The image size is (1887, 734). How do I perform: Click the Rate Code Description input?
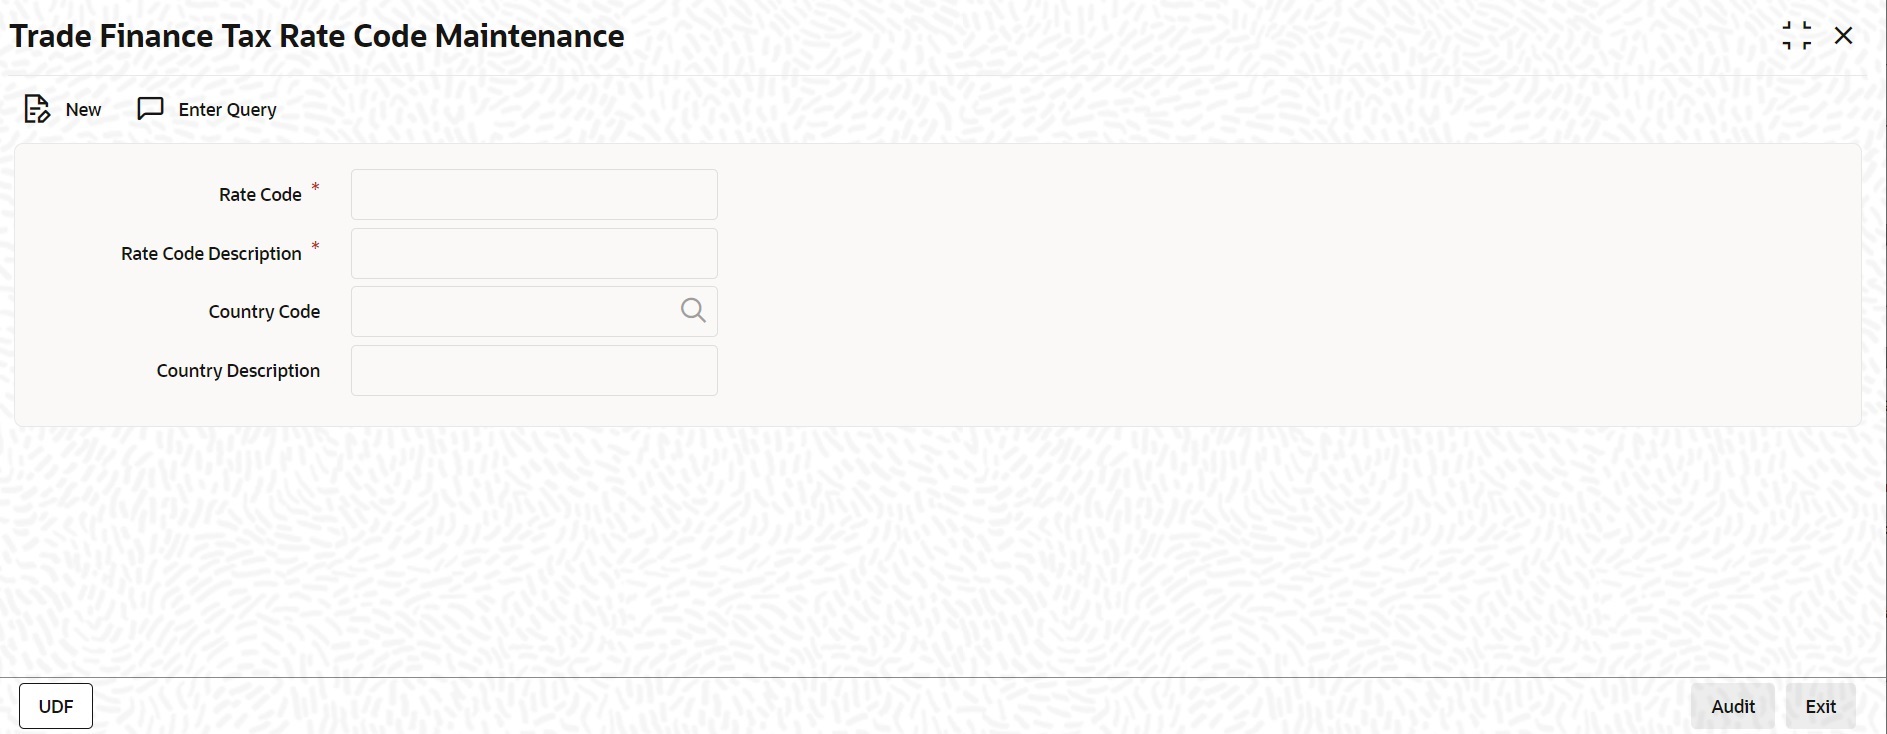[533, 253]
